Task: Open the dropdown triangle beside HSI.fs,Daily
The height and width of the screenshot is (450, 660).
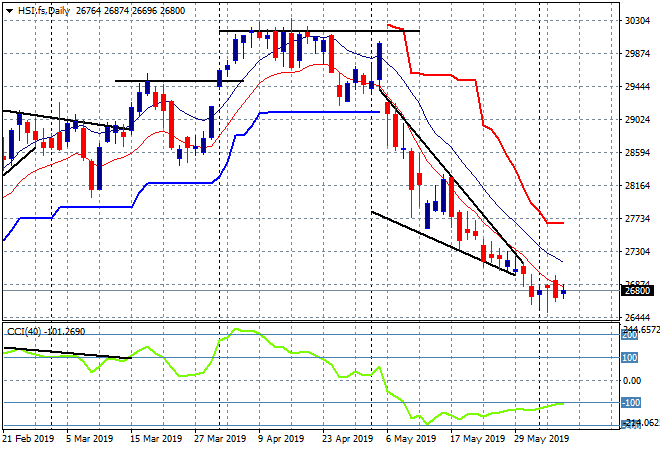Action: pyautogui.click(x=9, y=11)
